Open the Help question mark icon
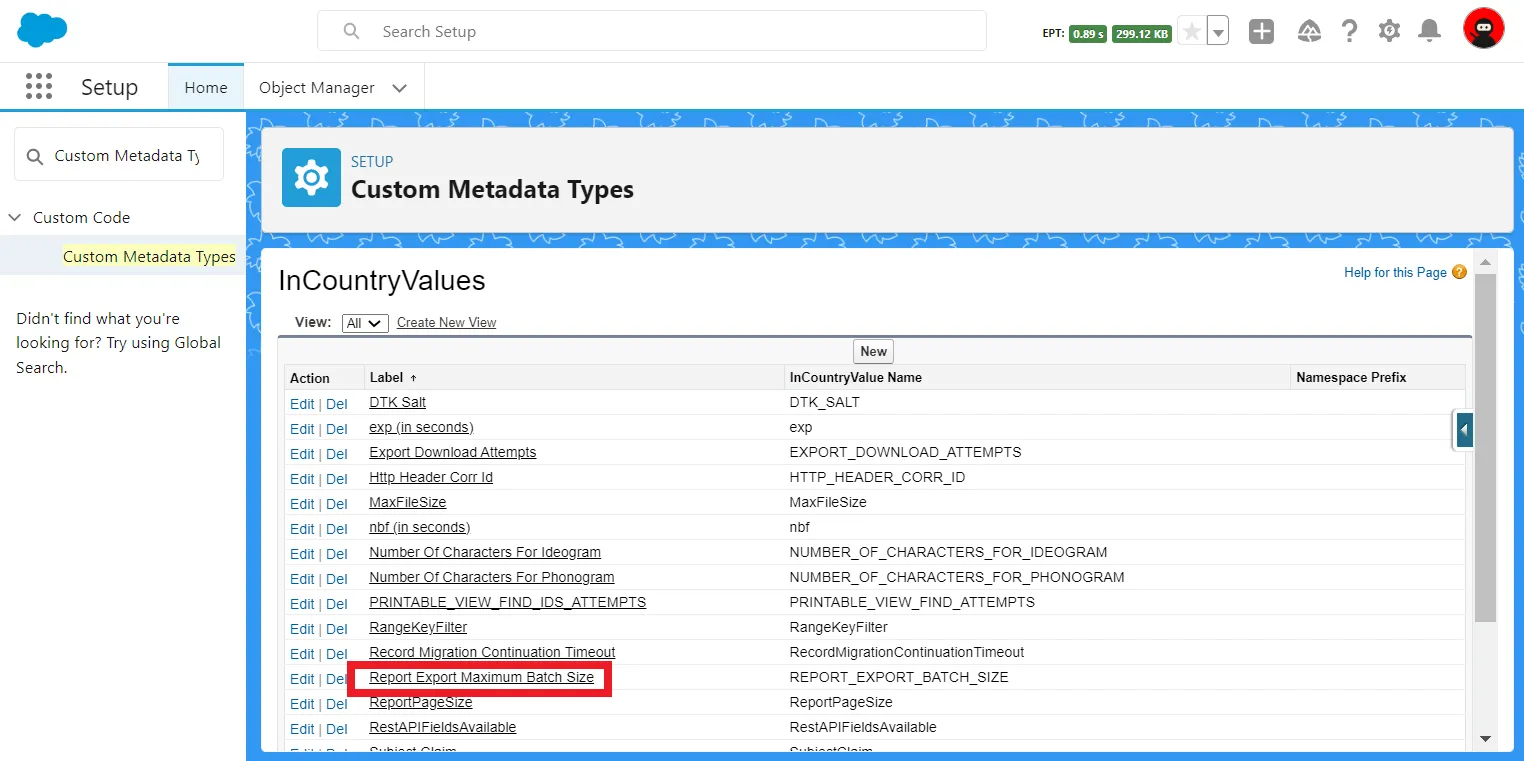1524x761 pixels. pyautogui.click(x=1349, y=32)
